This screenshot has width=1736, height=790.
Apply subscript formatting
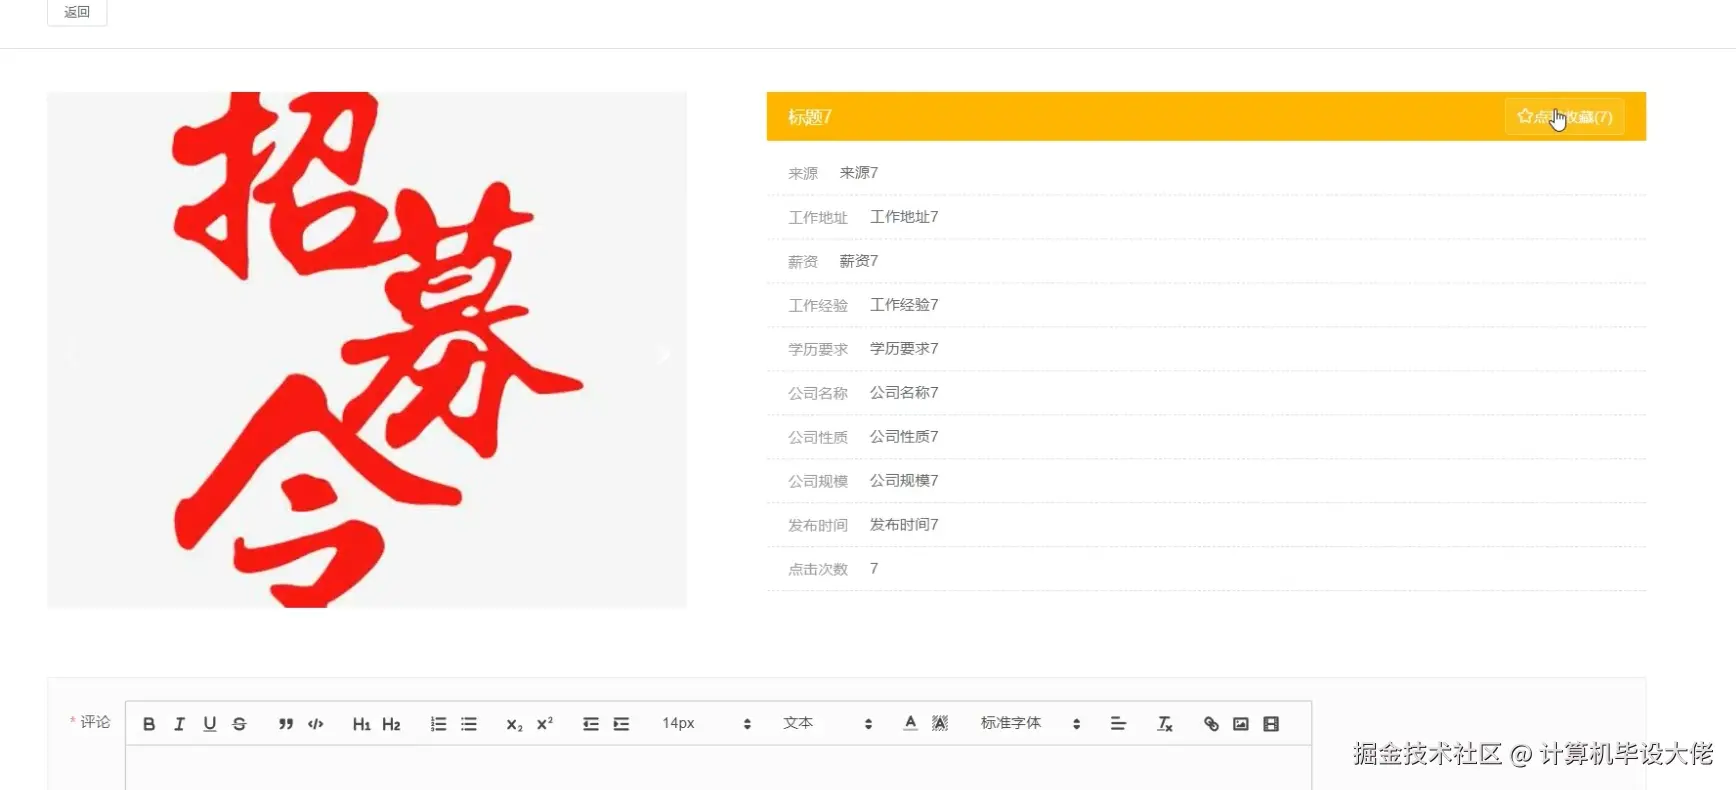click(514, 724)
